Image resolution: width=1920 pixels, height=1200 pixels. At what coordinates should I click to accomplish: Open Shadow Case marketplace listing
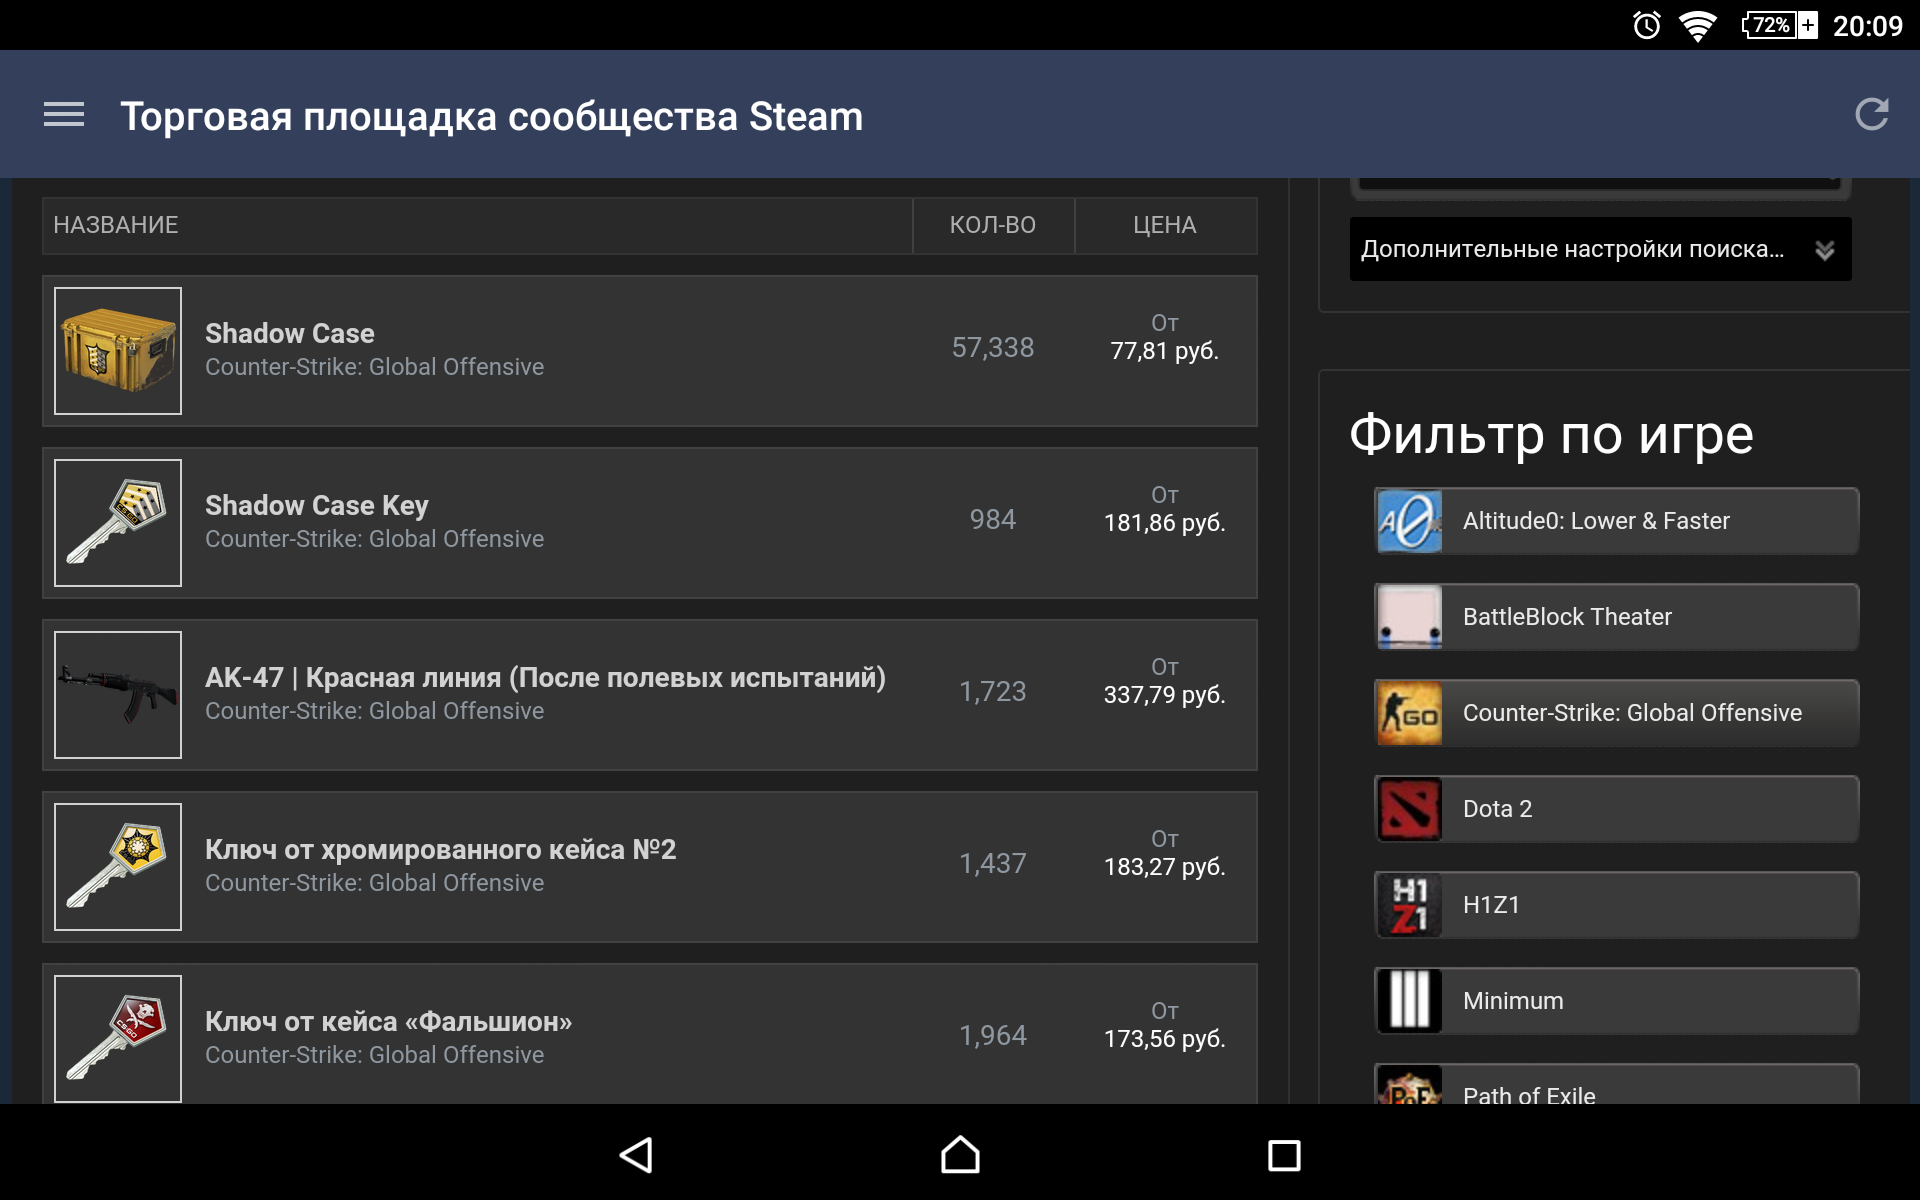[647, 348]
